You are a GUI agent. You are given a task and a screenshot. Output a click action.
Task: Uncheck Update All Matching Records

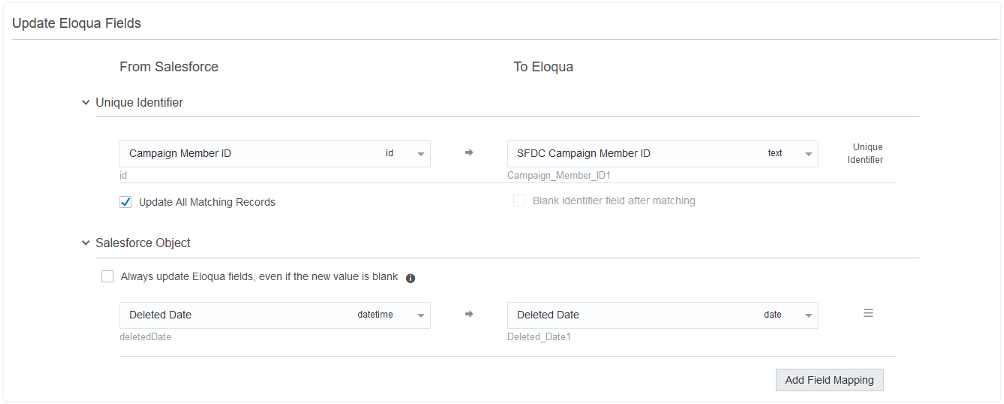126,202
